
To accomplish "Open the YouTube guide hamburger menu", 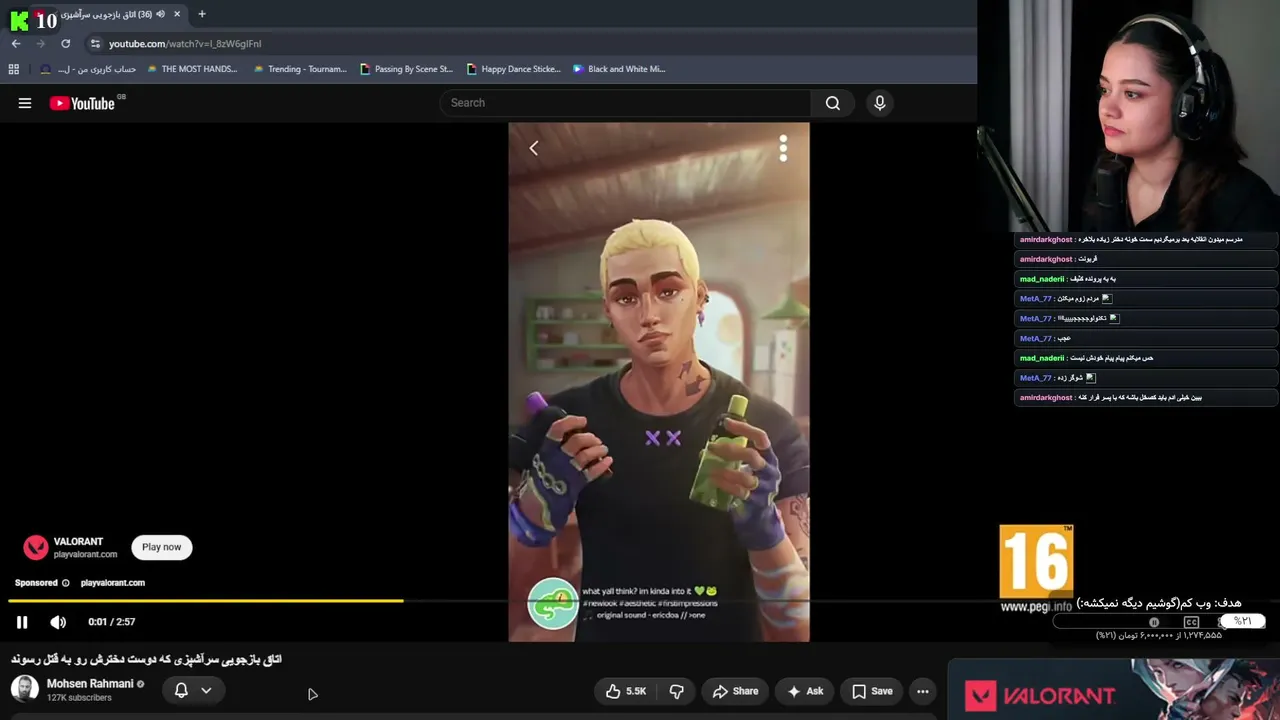I will [x=25, y=103].
